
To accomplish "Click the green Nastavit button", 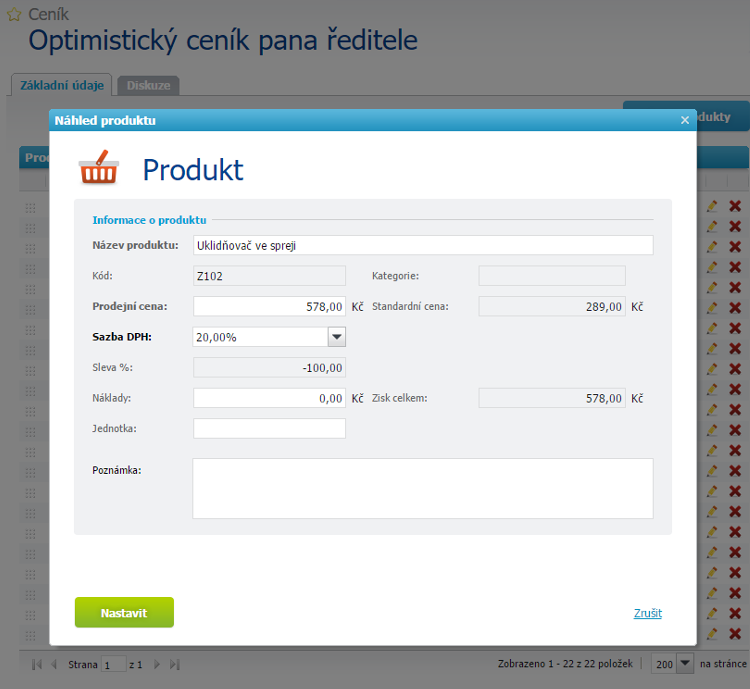I will click(124, 612).
